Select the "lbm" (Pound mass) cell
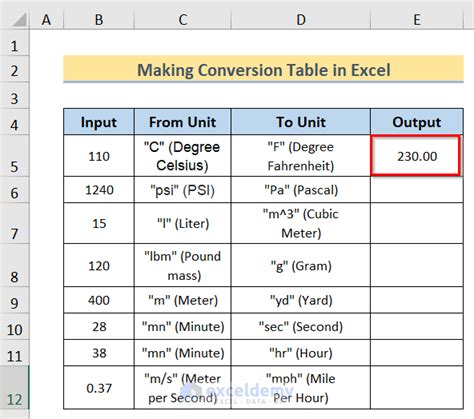 pyautogui.click(x=183, y=265)
